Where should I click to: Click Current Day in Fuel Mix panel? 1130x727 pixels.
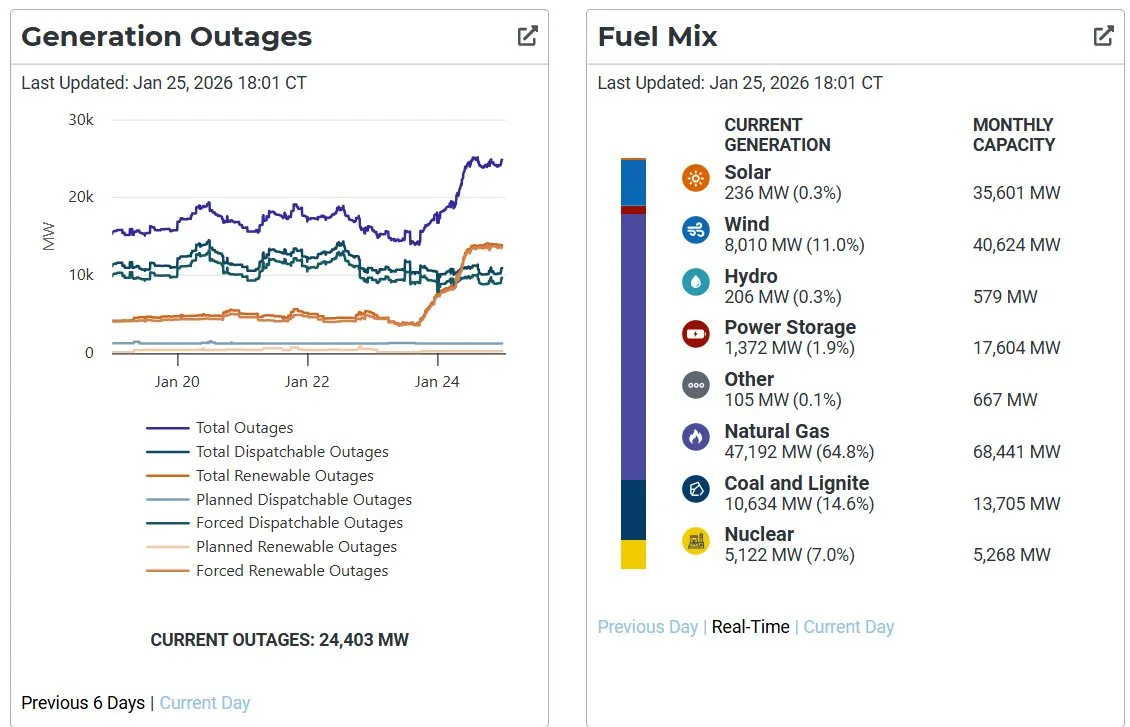pyautogui.click(x=848, y=627)
